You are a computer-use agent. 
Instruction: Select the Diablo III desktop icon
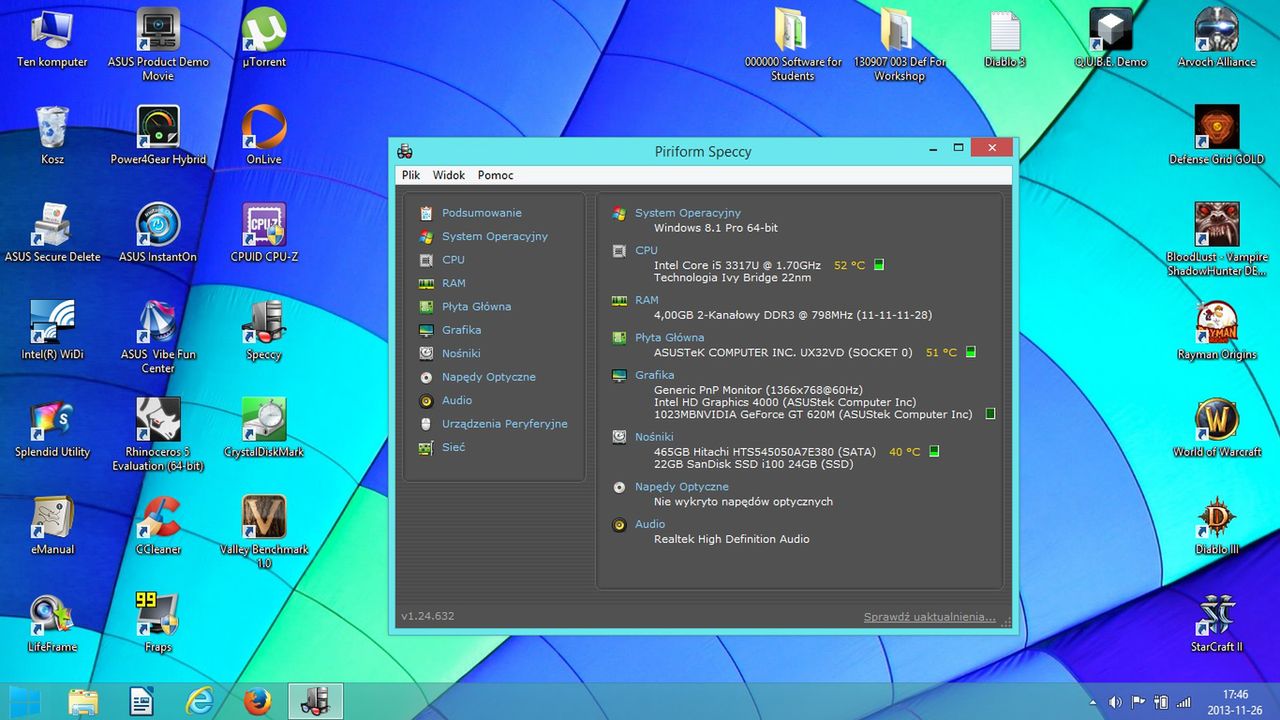[x=1217, y=526]
